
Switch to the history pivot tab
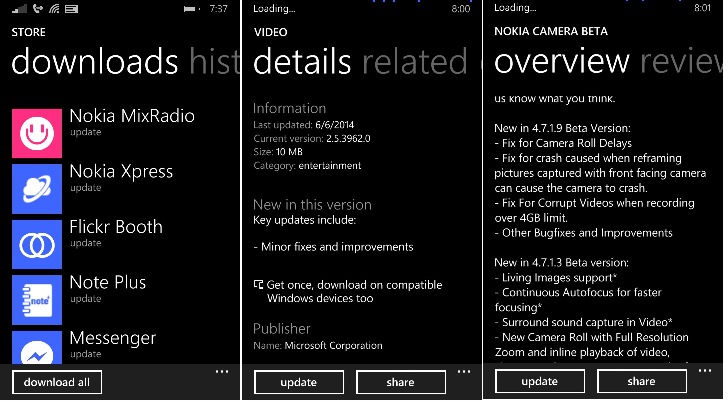214,62
